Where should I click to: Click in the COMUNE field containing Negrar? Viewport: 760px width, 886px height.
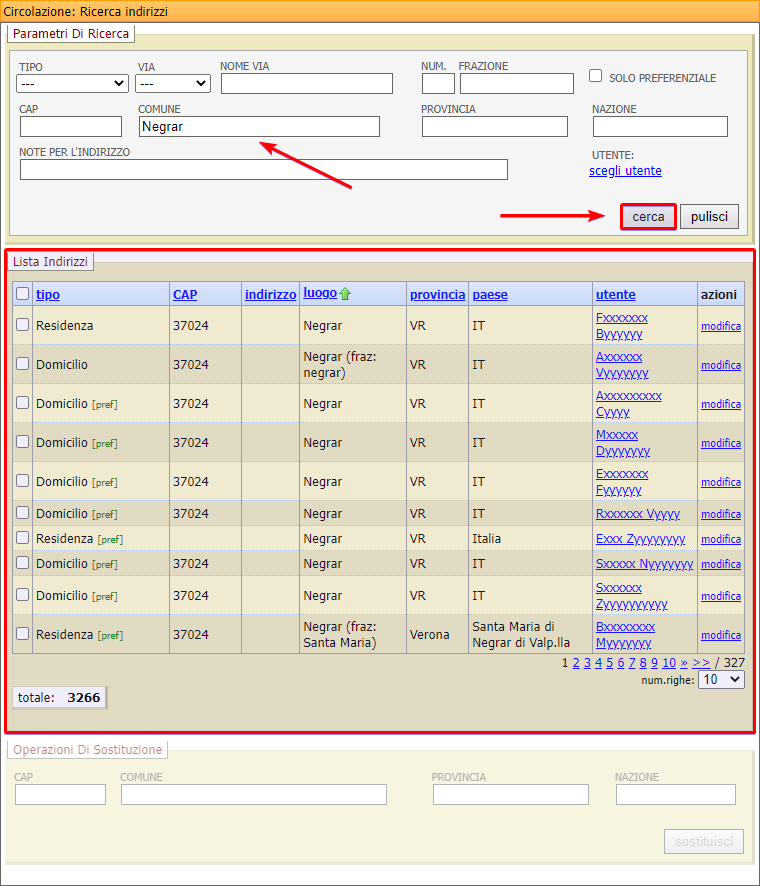pyautogui.click(x=259, y=126)
